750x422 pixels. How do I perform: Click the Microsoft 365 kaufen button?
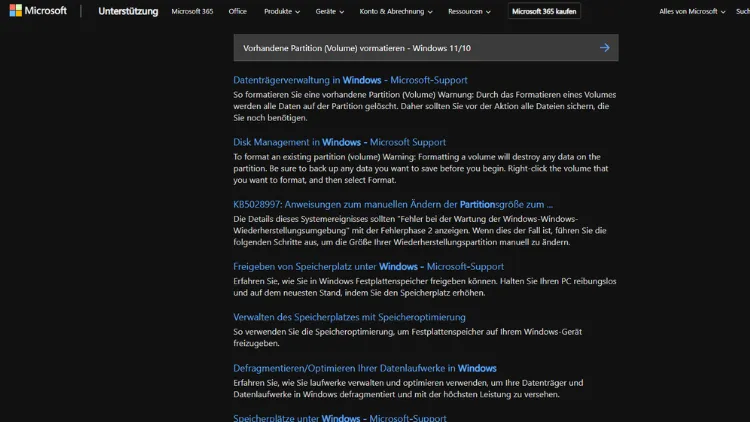click(544, 11)
